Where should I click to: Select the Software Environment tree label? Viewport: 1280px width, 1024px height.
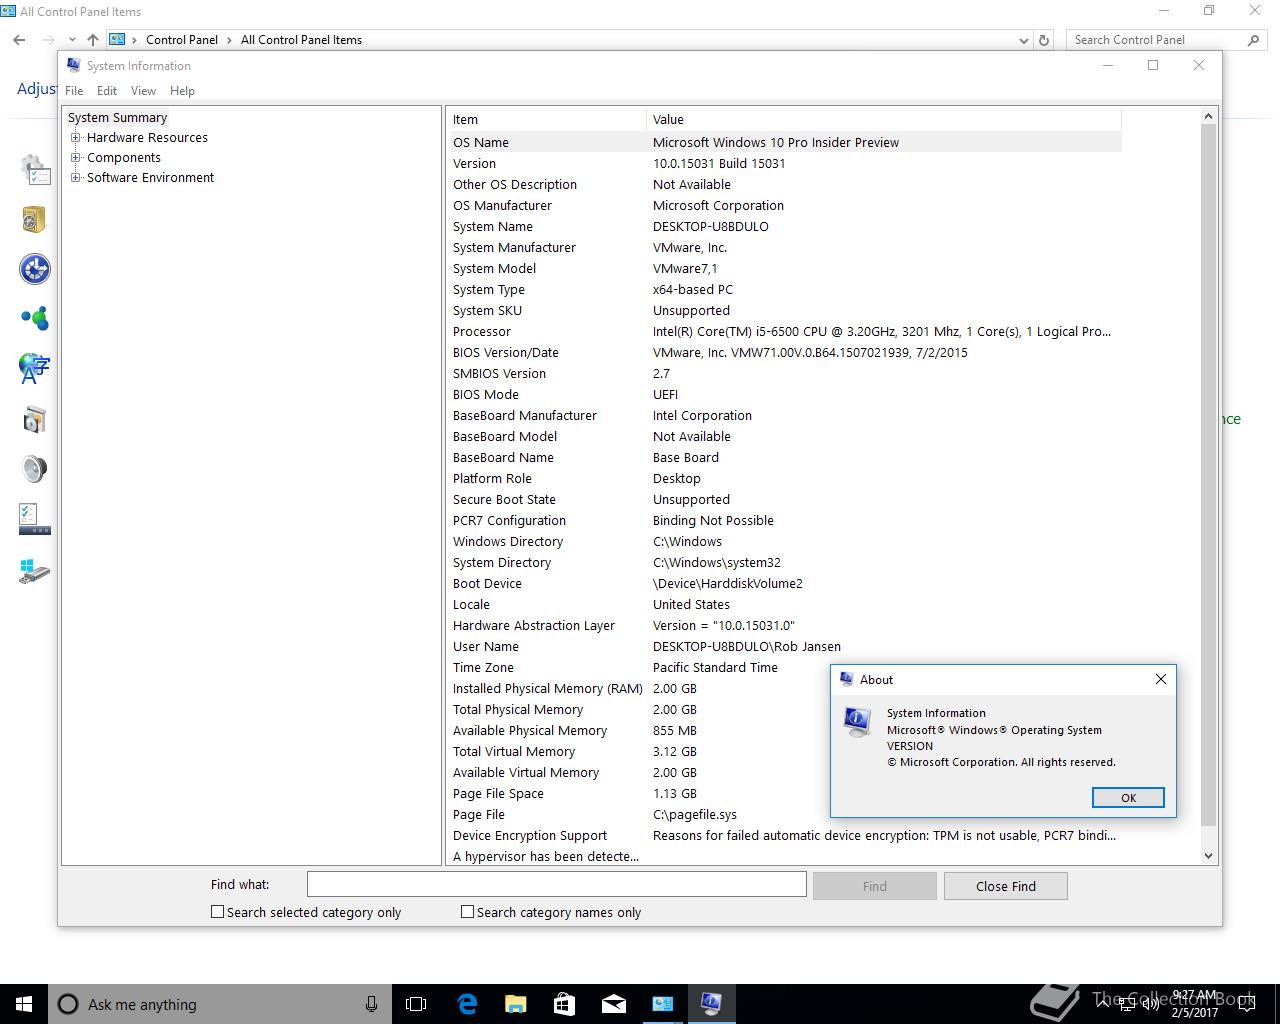click(150, 178)
